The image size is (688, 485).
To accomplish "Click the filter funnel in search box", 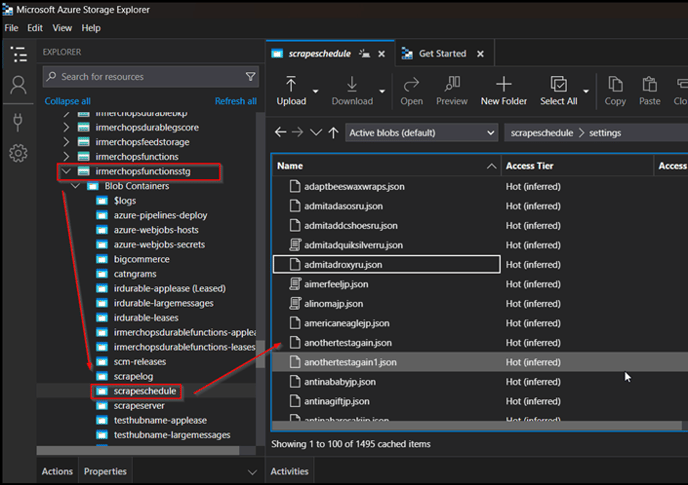I will coord(251,77).
